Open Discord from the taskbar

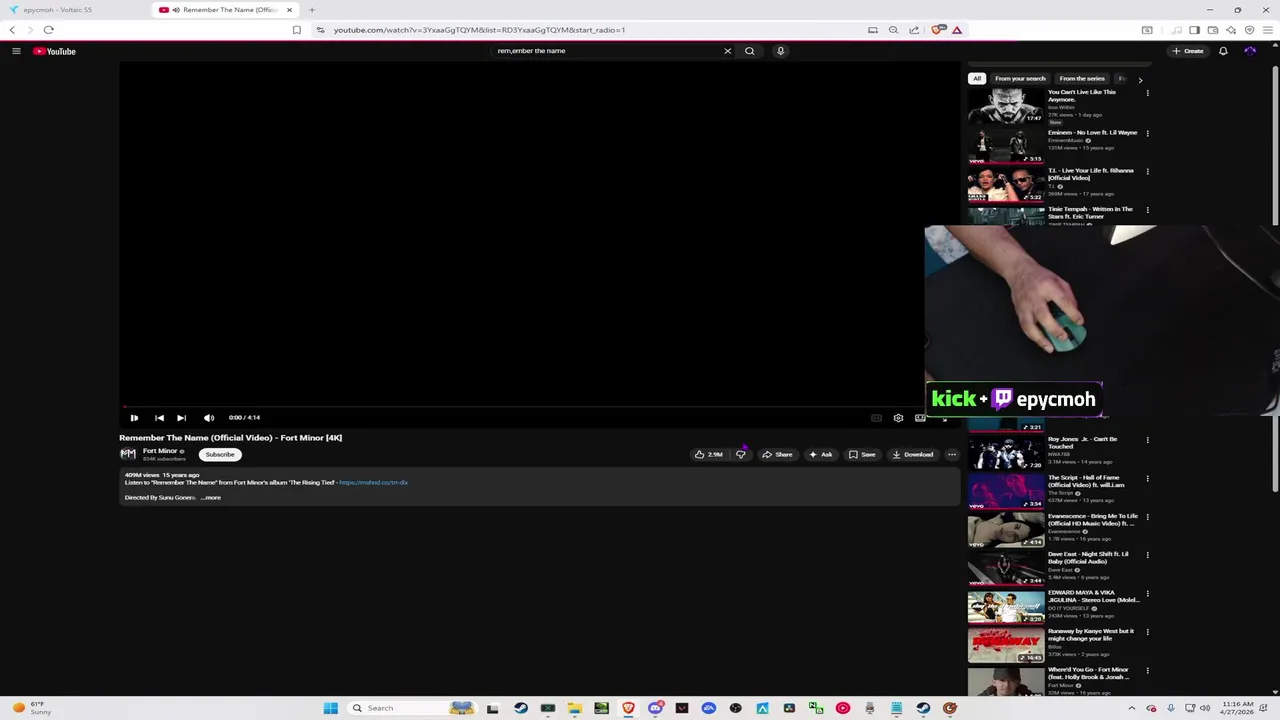pos(655,708)
